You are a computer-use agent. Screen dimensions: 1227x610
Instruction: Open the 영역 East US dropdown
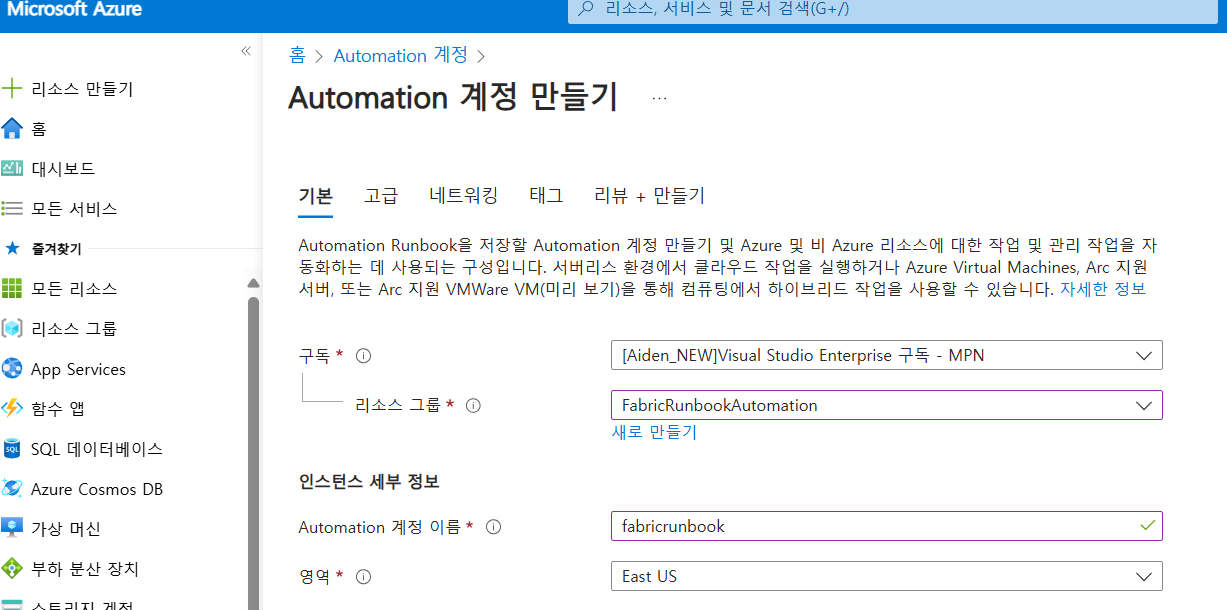[x=886, y=576]
